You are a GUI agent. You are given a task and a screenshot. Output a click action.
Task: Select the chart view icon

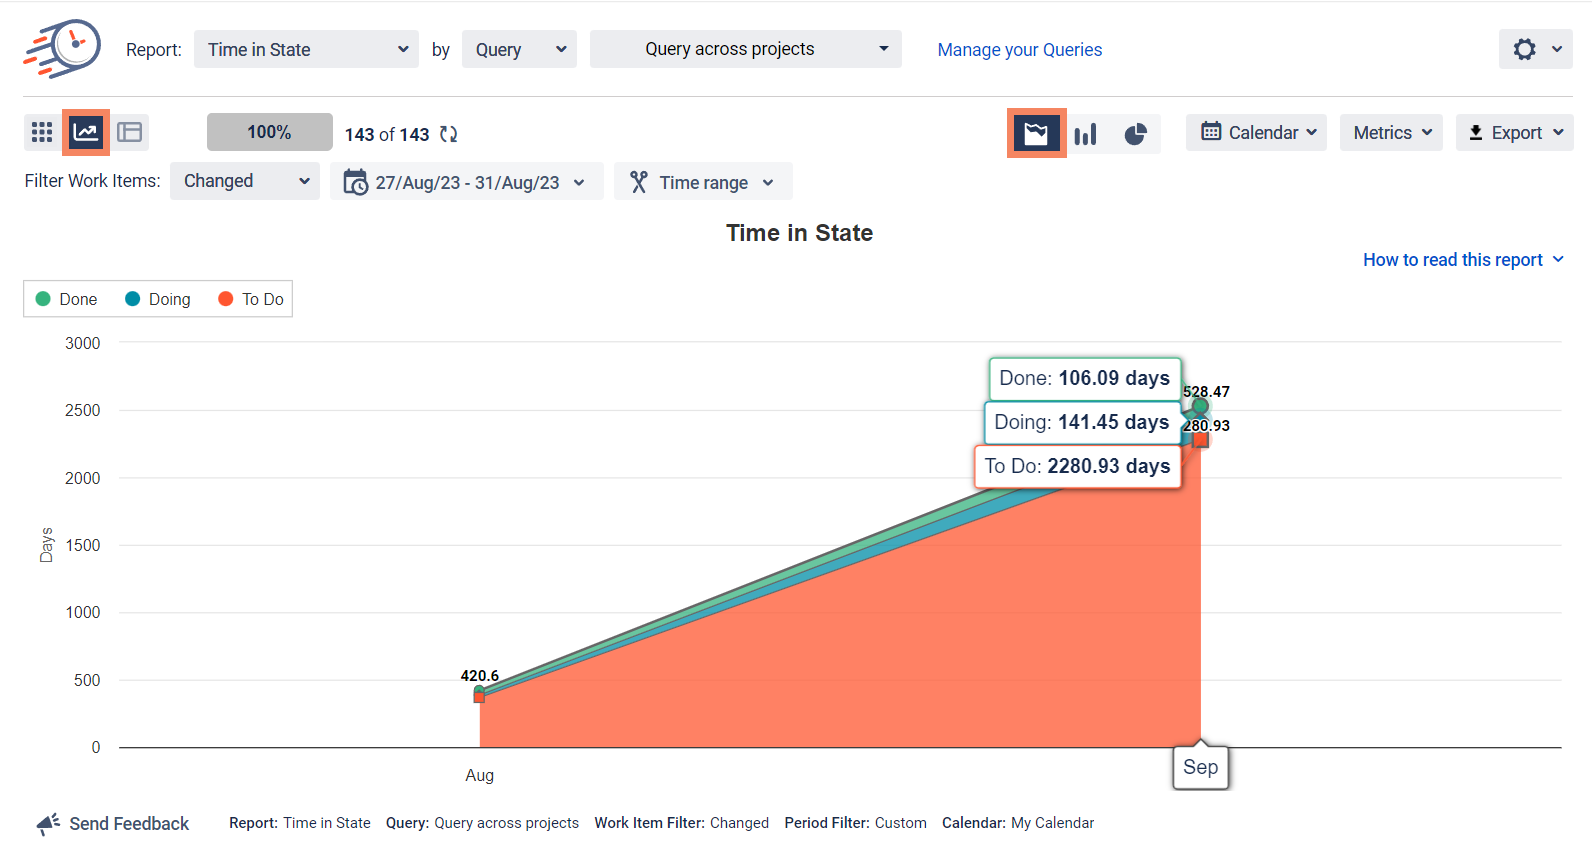[x=86, y=132]
